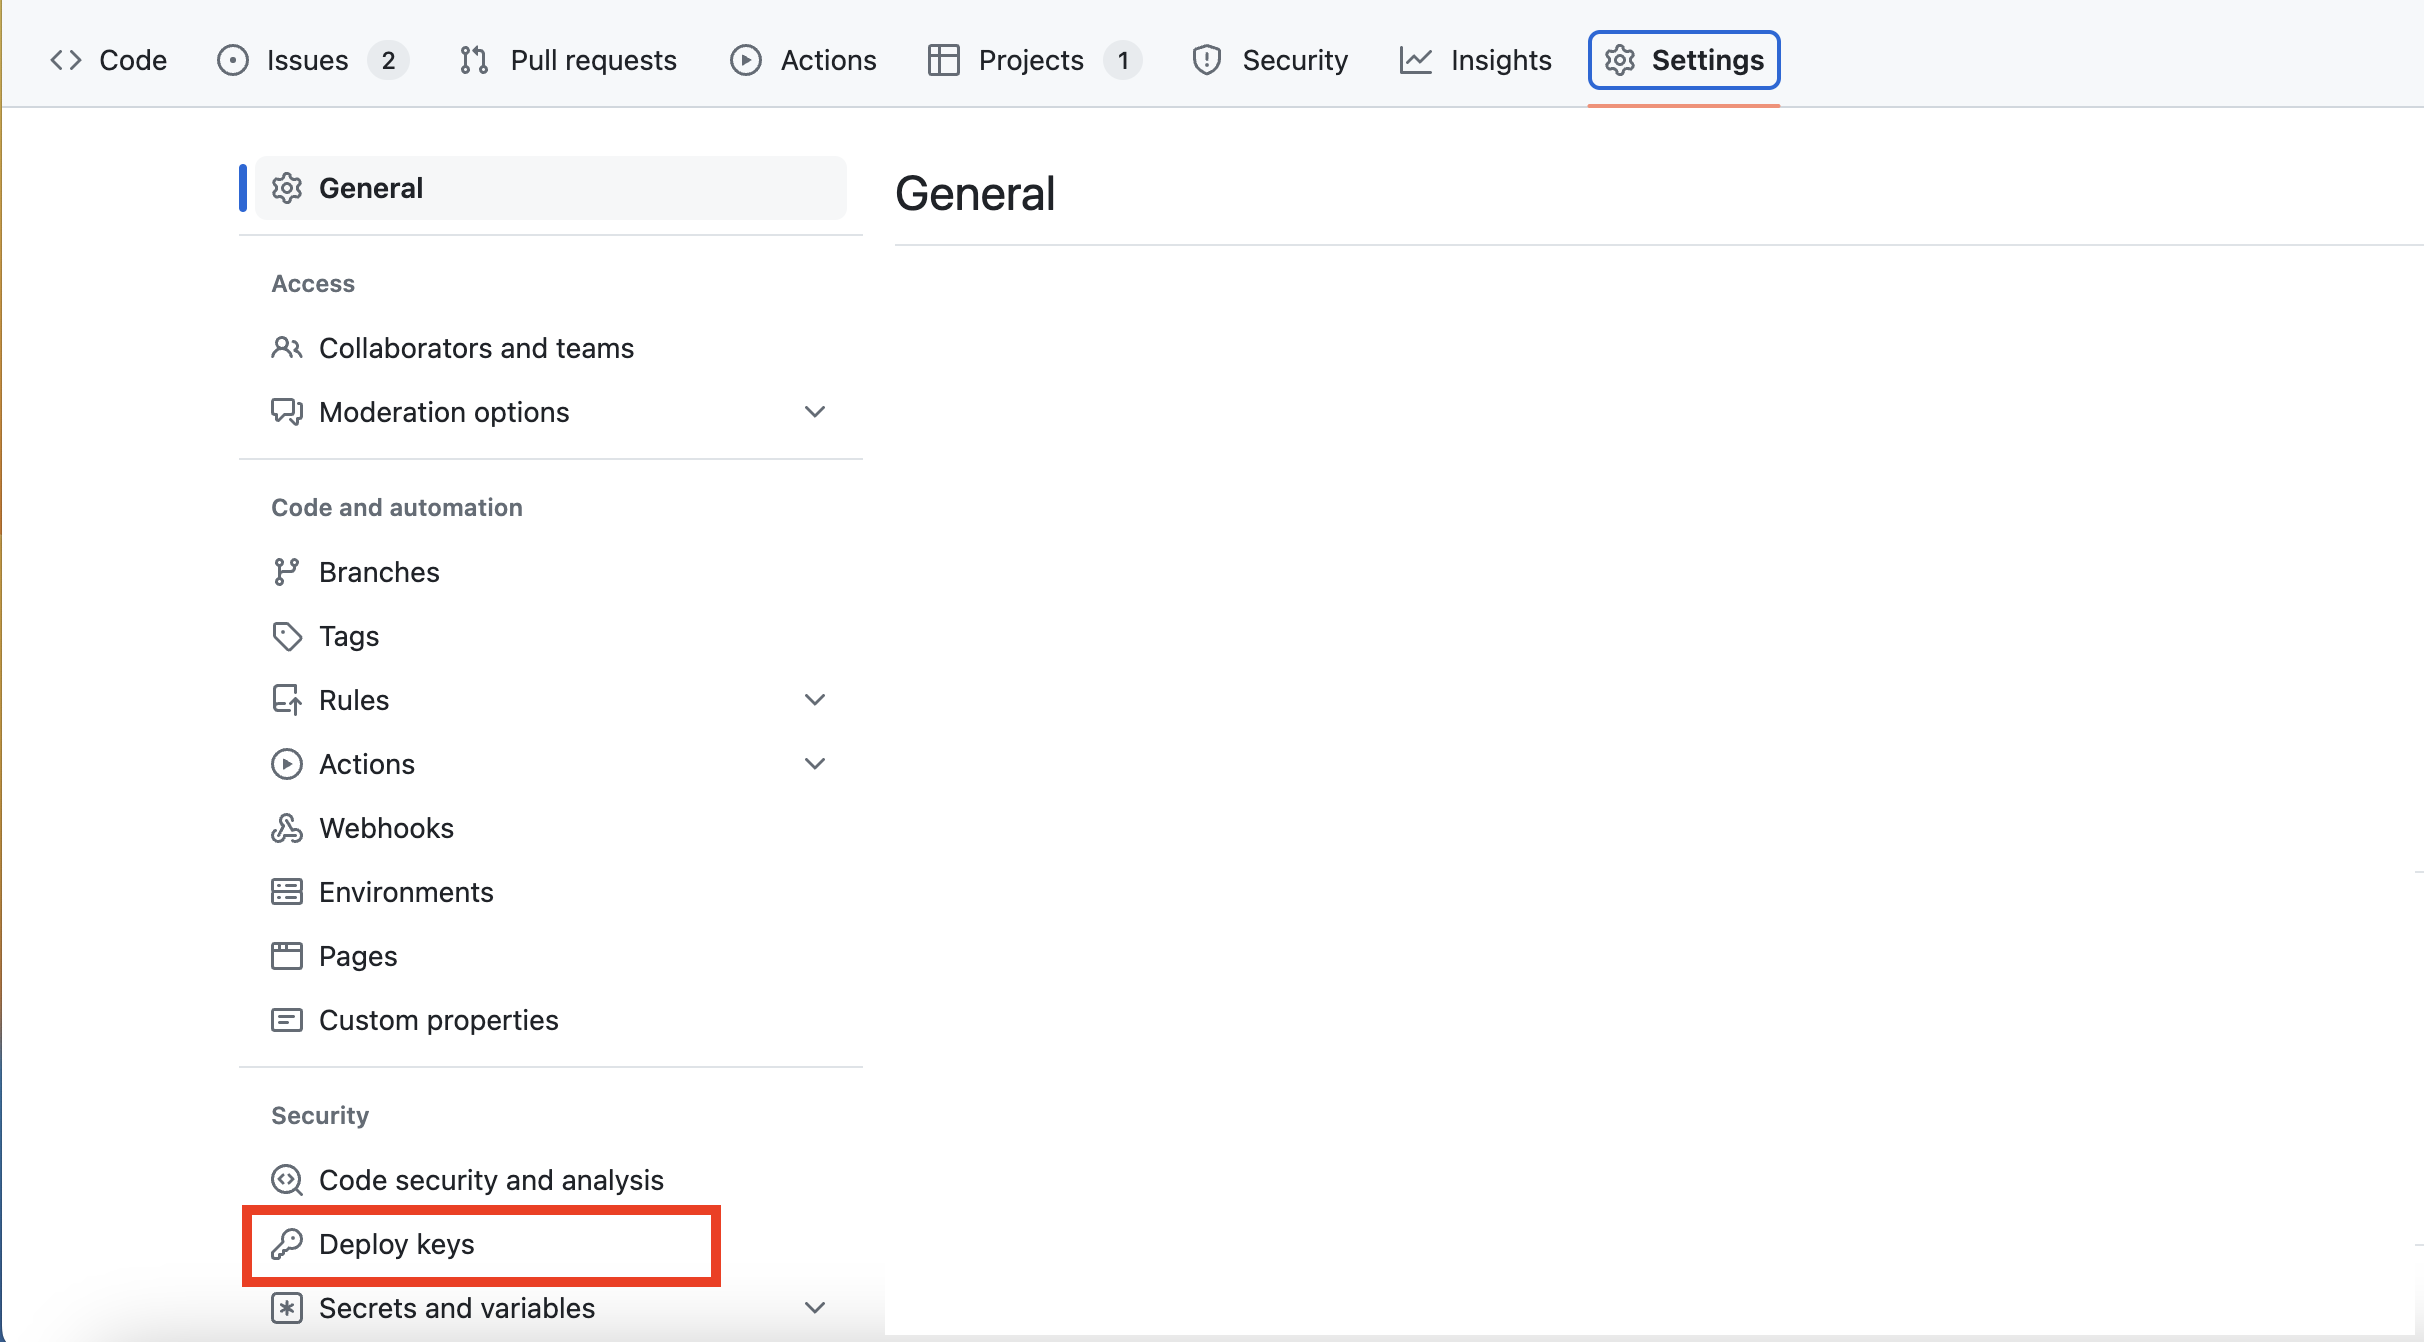Screen dimensions: 2424x1342
Task: Expand the Moderation options section
Action: pyautogui.click(x=815, y=412)
